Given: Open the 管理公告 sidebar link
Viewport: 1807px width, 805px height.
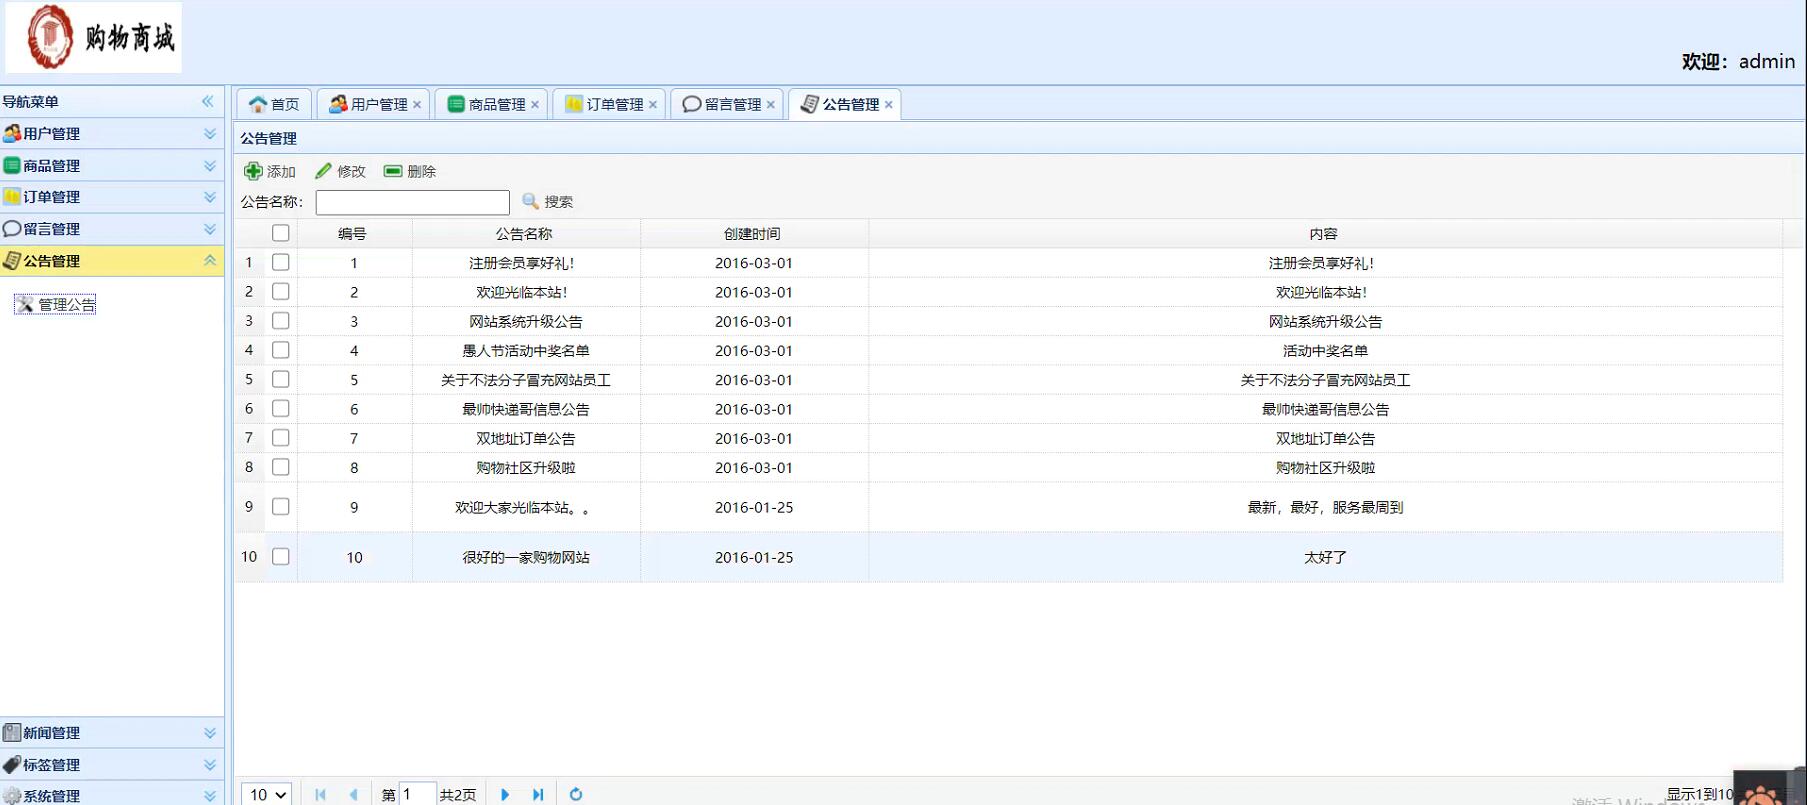Looking at the screenshot, I should pyautogui.click(x=66, y=305).
